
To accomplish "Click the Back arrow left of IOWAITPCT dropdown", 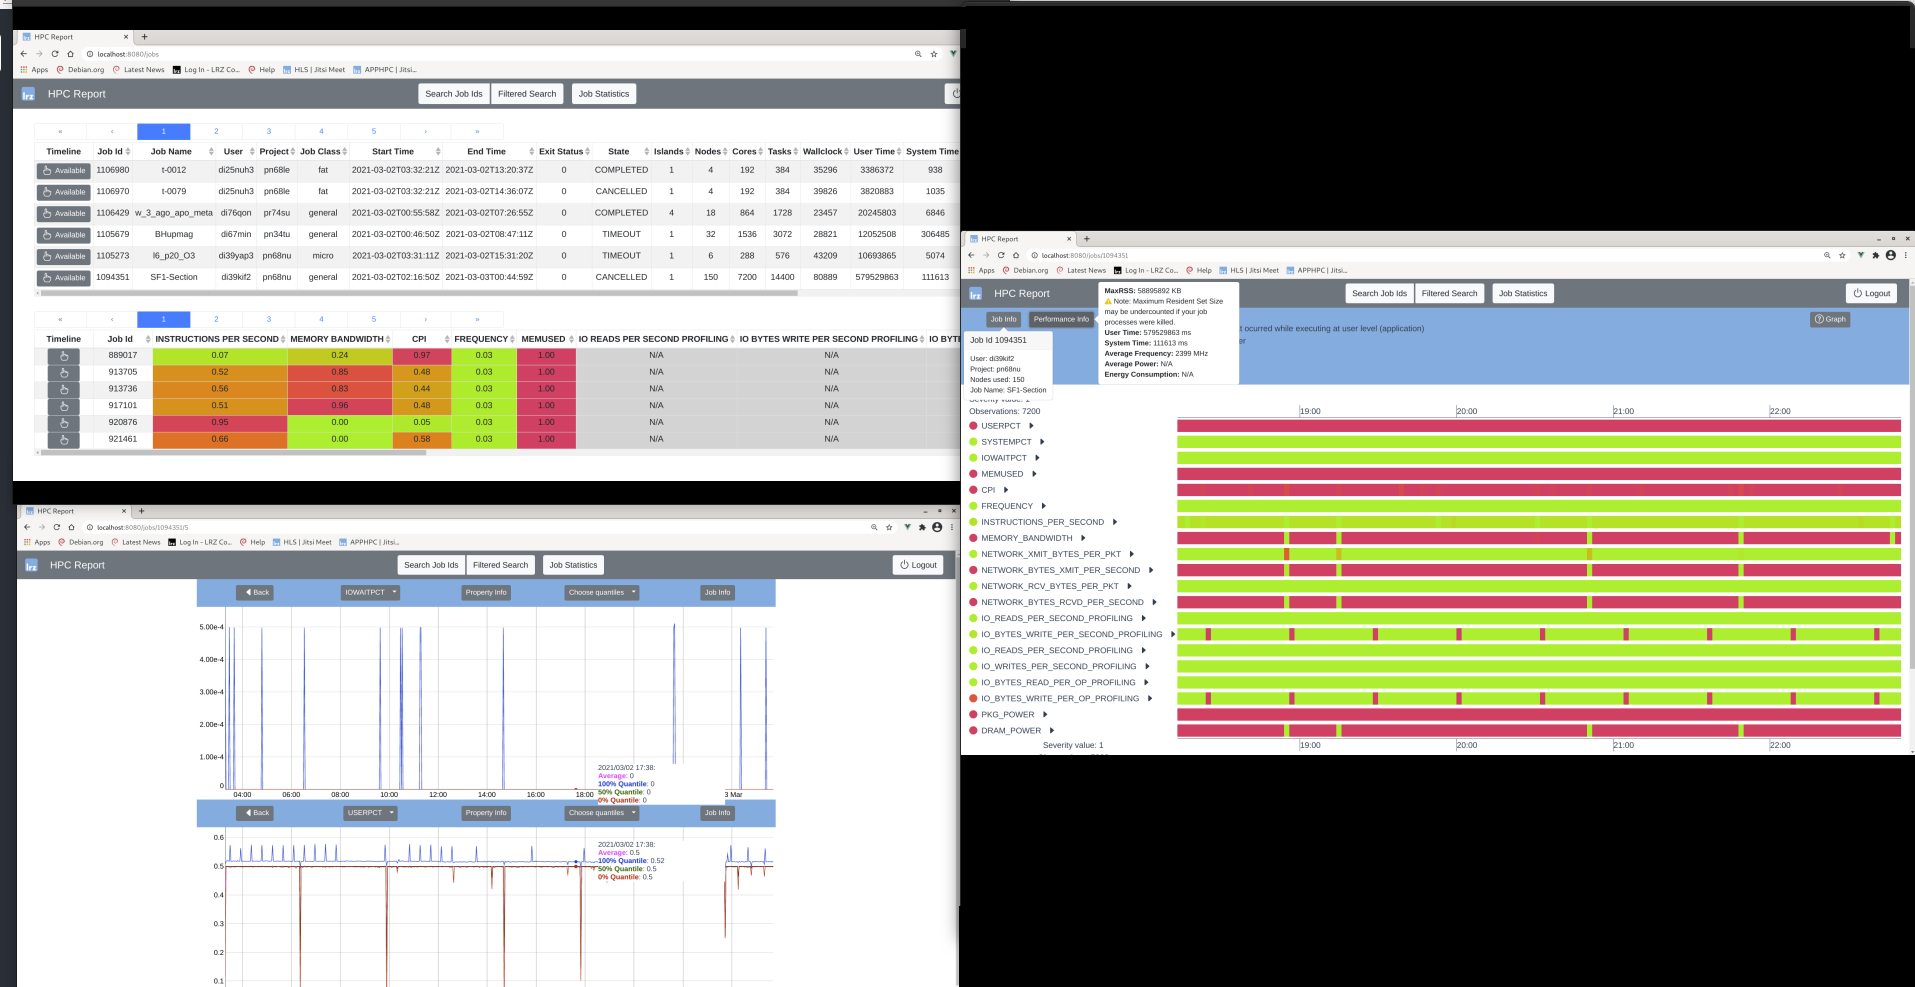I will [256, 592].
